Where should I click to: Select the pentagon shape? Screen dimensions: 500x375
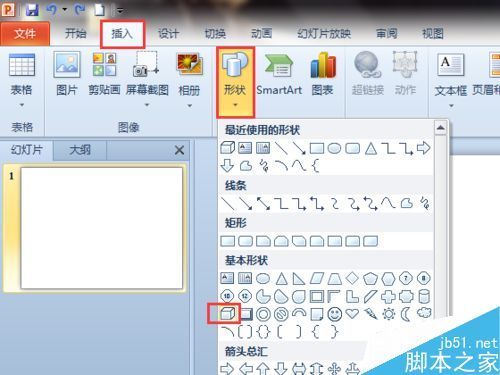370,278
